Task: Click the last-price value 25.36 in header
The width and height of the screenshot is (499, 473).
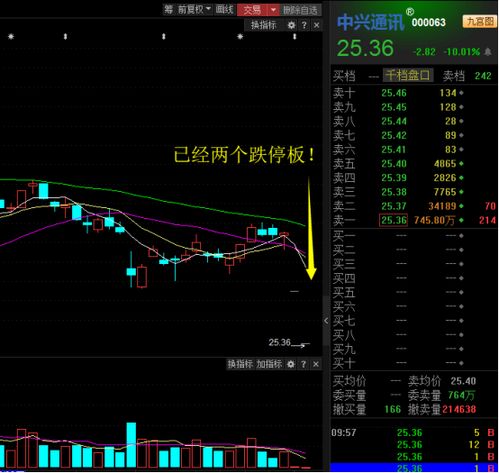Action: [365, 48]
